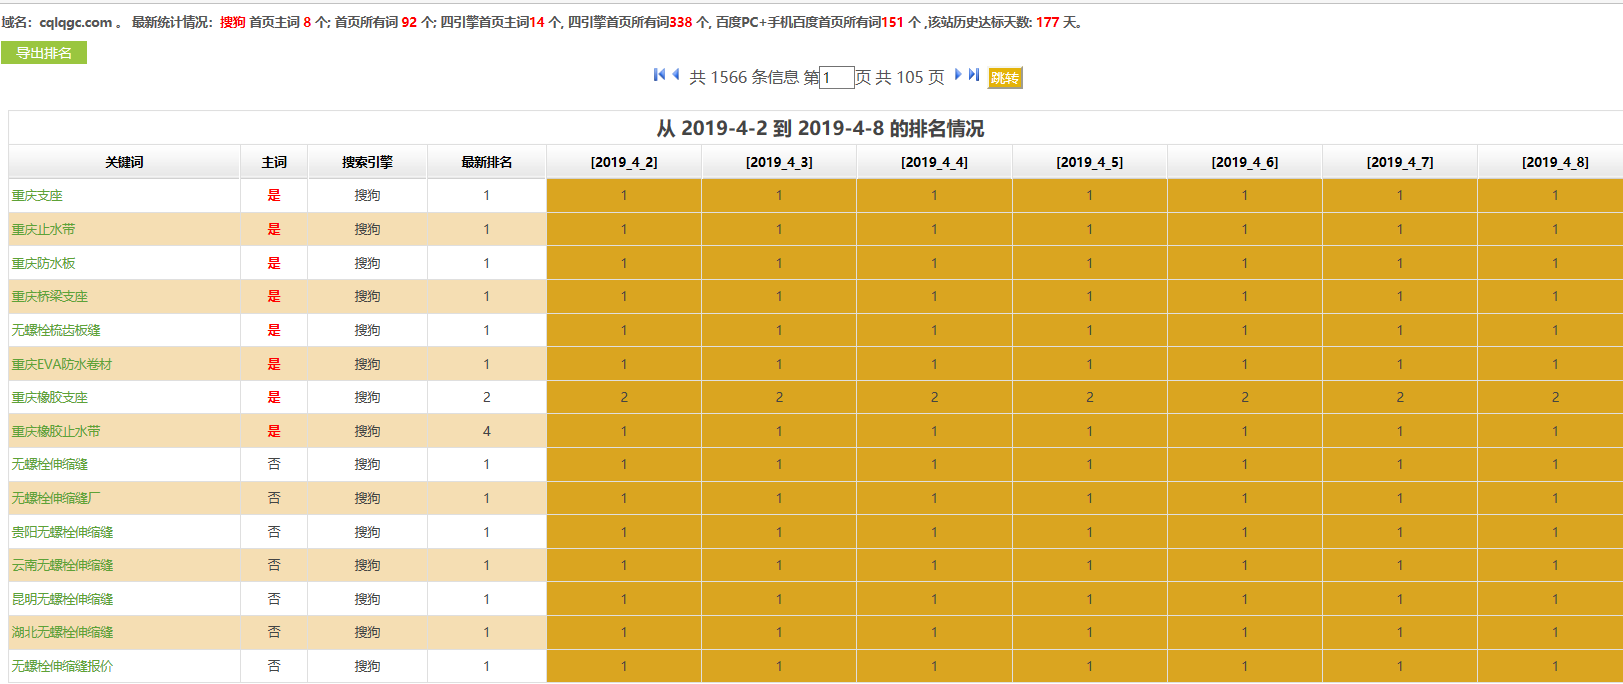Viewport: 1623px width, 684px height.
Task: Click 搜狗 engine cell in 贵阳无螺栓伸缩缝 row
Action: coord(367,533)
